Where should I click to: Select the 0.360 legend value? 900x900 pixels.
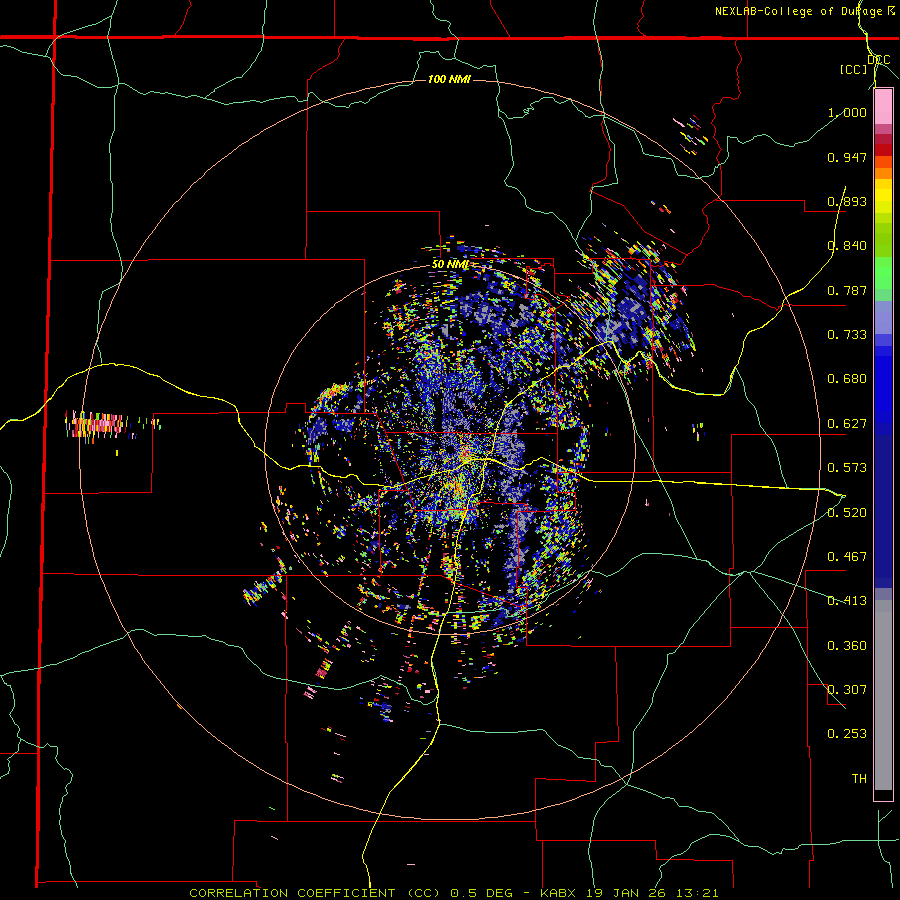(847, 646)
